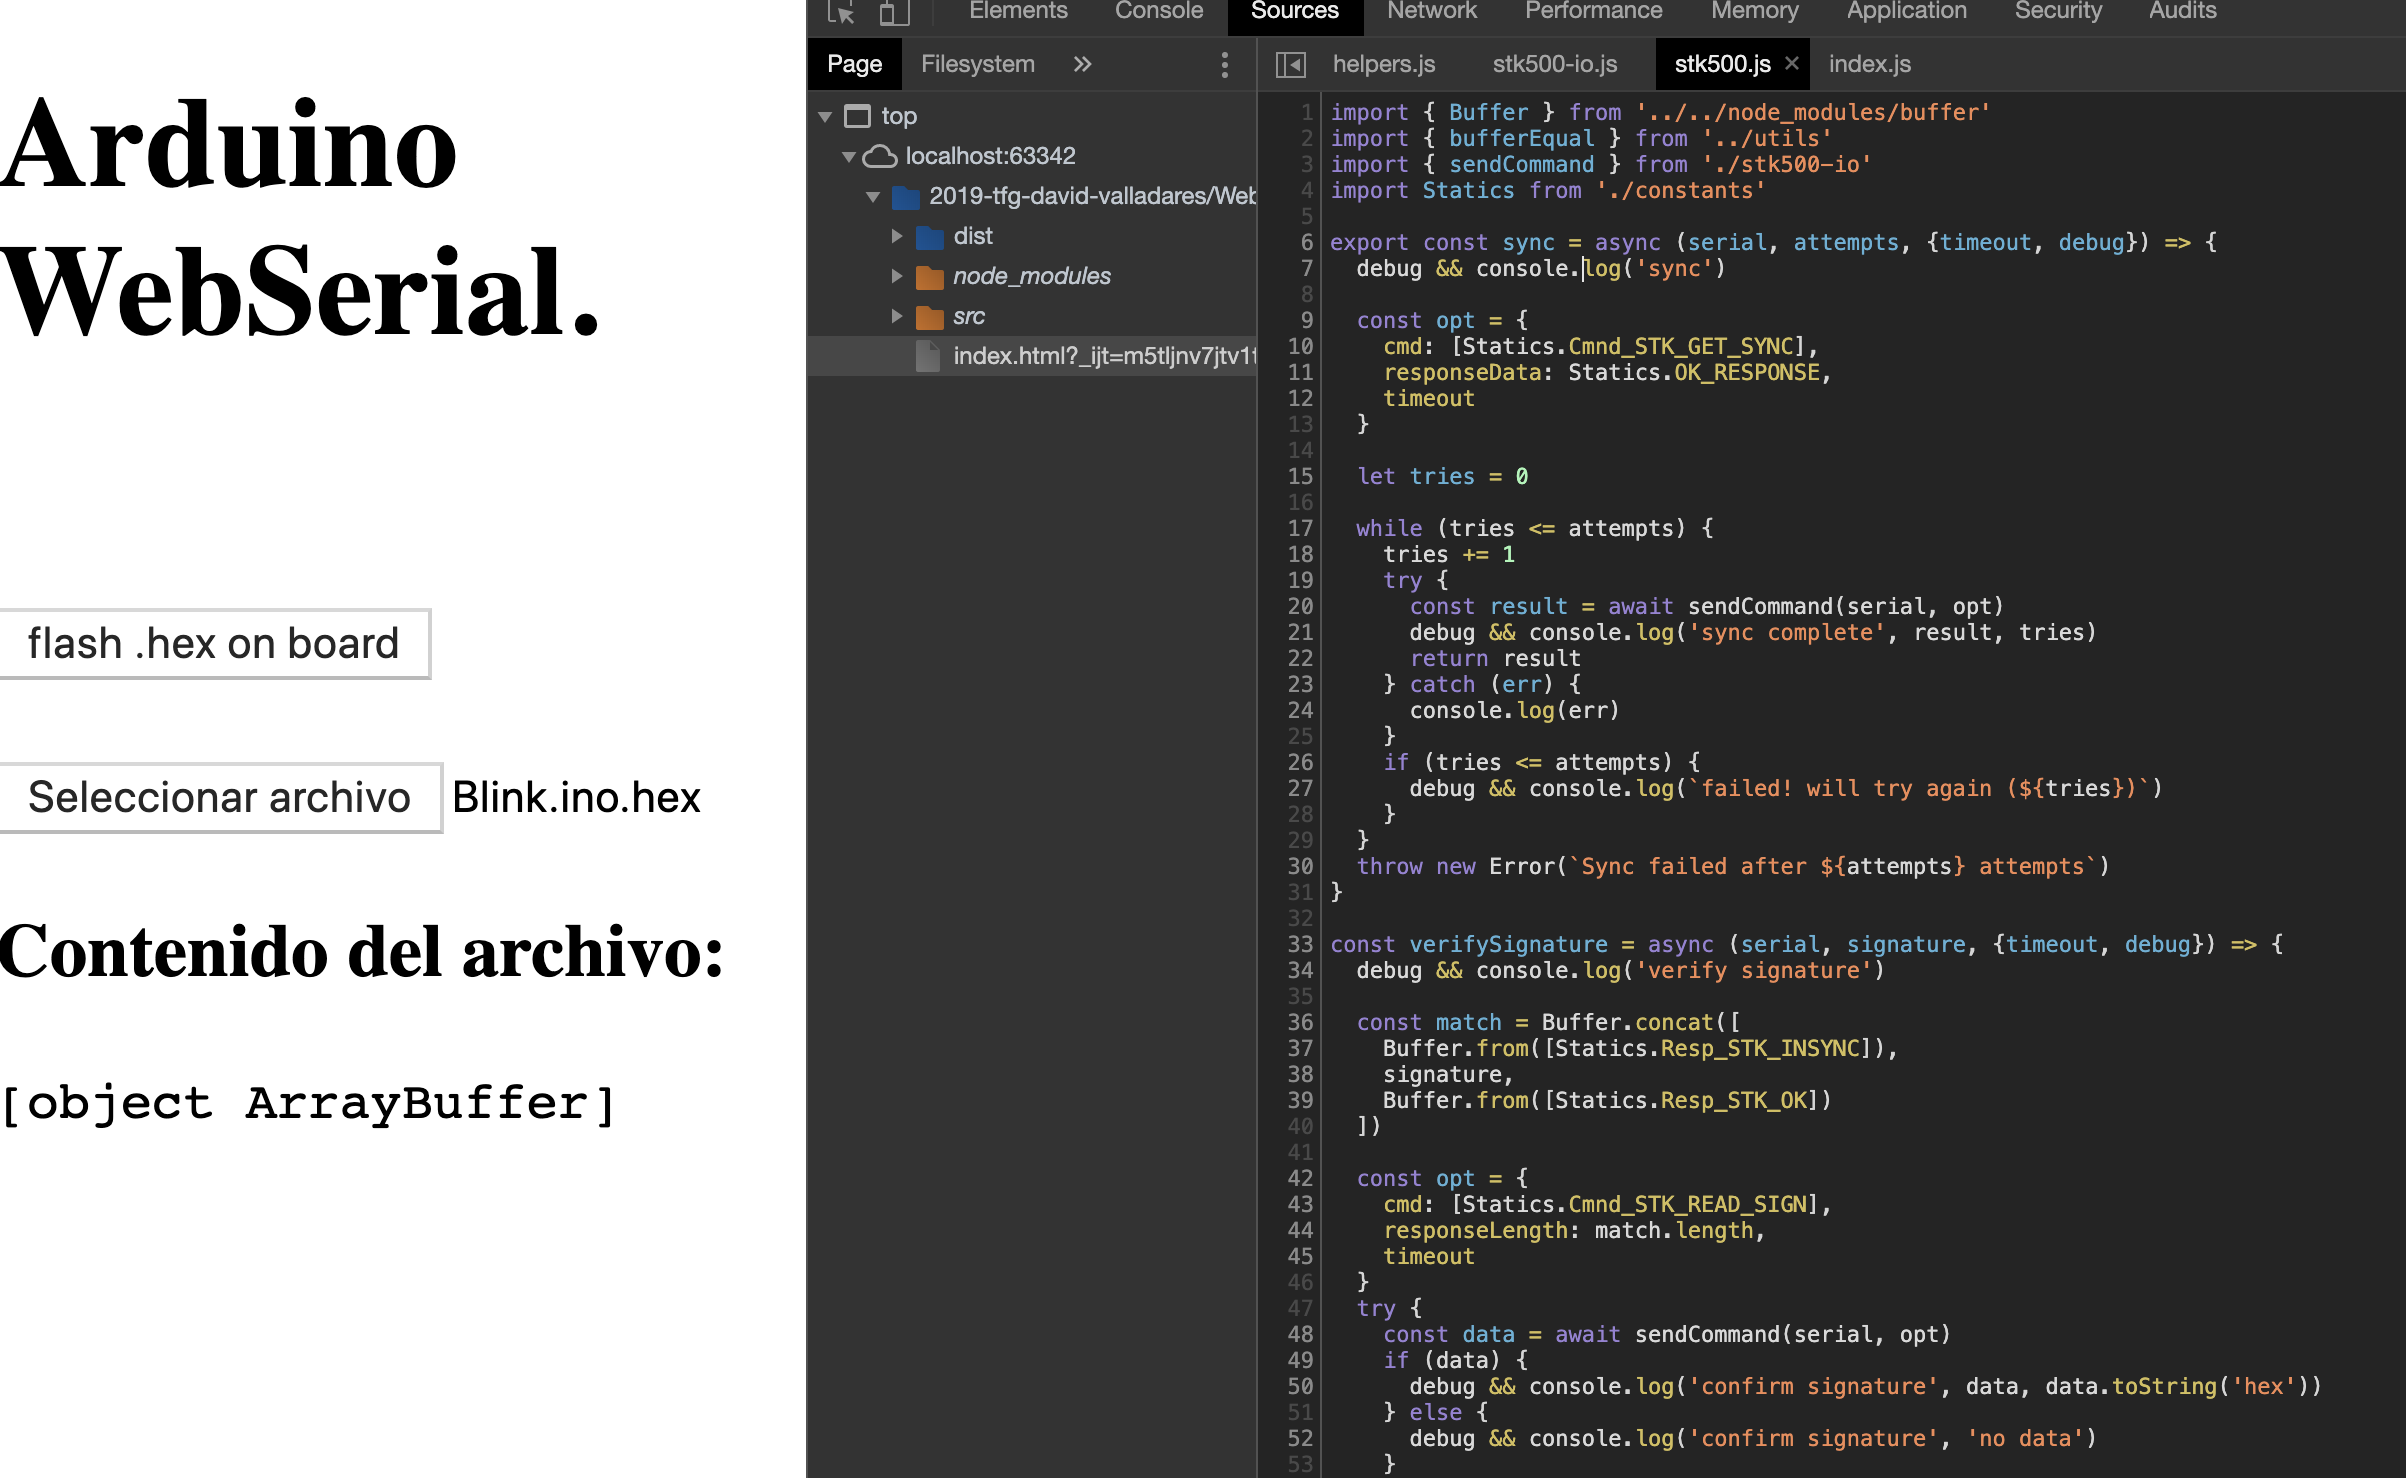Open the helpers.js file tab
The height and width of the screenshot is (1478, 2406).
click(1383, 65)
